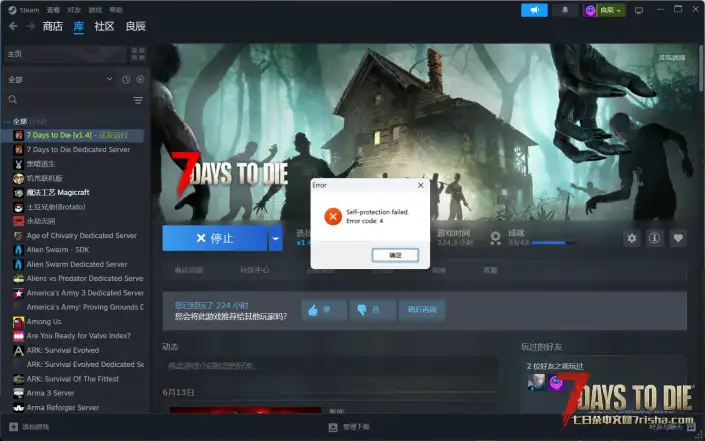Viewport: 705px width, 441px height.
Task: Open the notifications bell
Action: [565, 10]
